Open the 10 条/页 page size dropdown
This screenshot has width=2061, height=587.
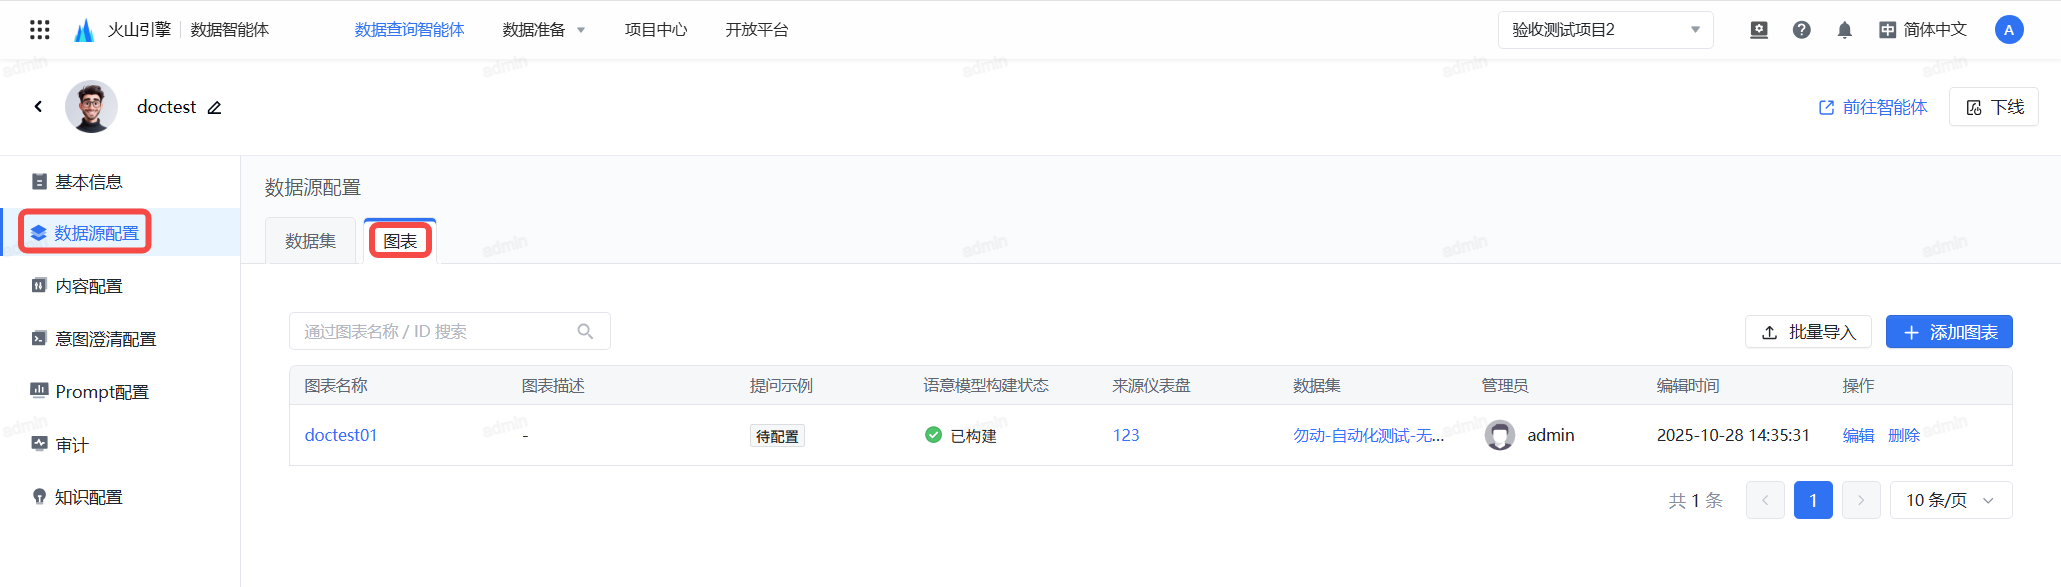pyautogui.click(x=1951, y=500)
